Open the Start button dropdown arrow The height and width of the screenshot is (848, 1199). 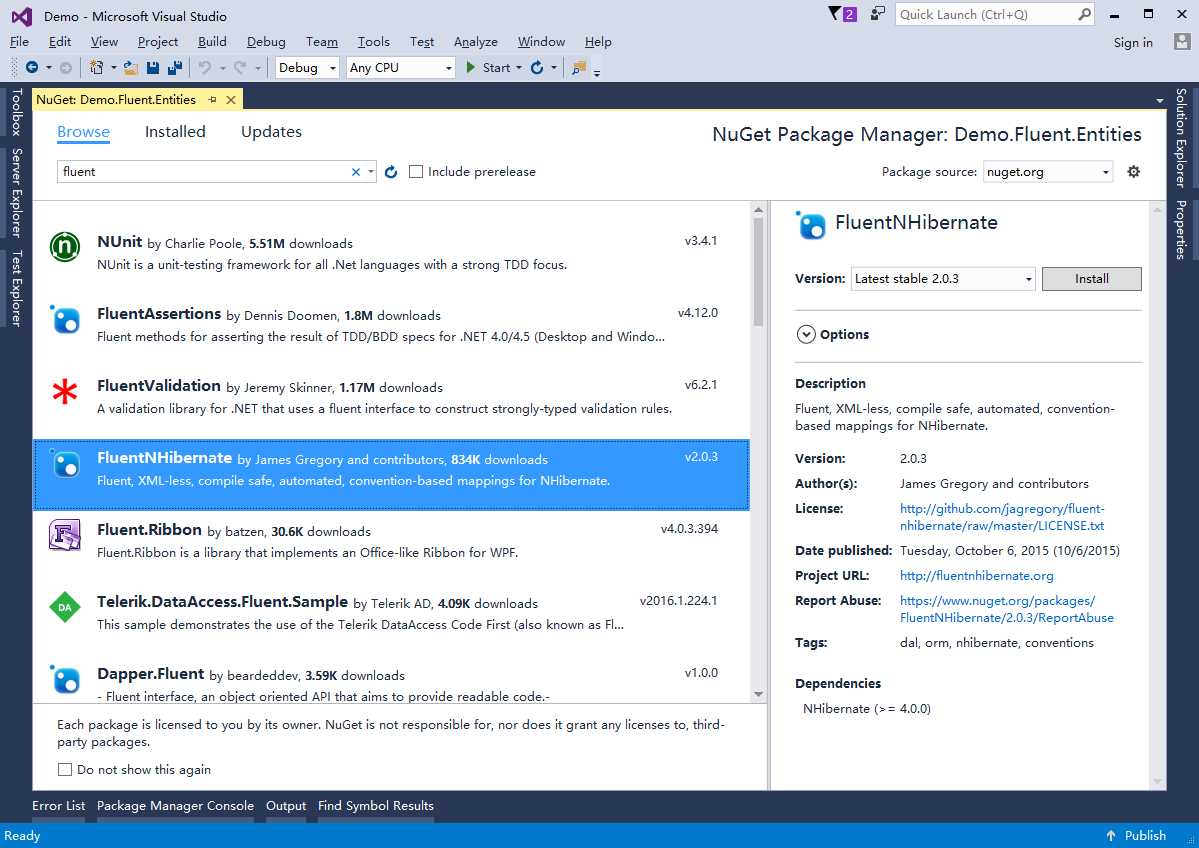point(519,67)
